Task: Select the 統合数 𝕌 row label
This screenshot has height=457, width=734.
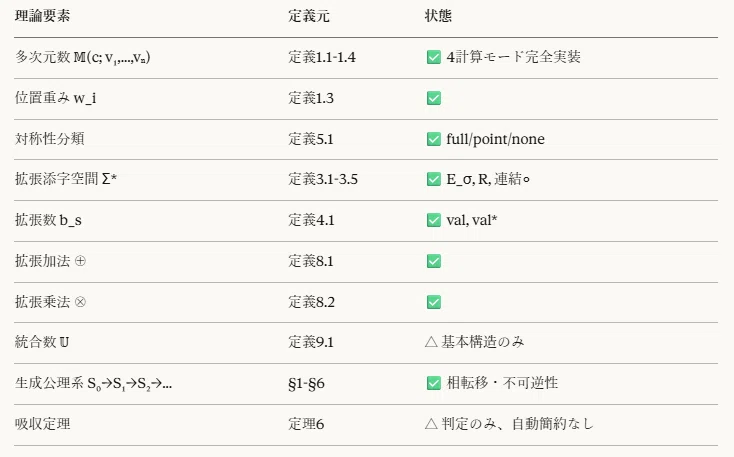Action: 42,342
